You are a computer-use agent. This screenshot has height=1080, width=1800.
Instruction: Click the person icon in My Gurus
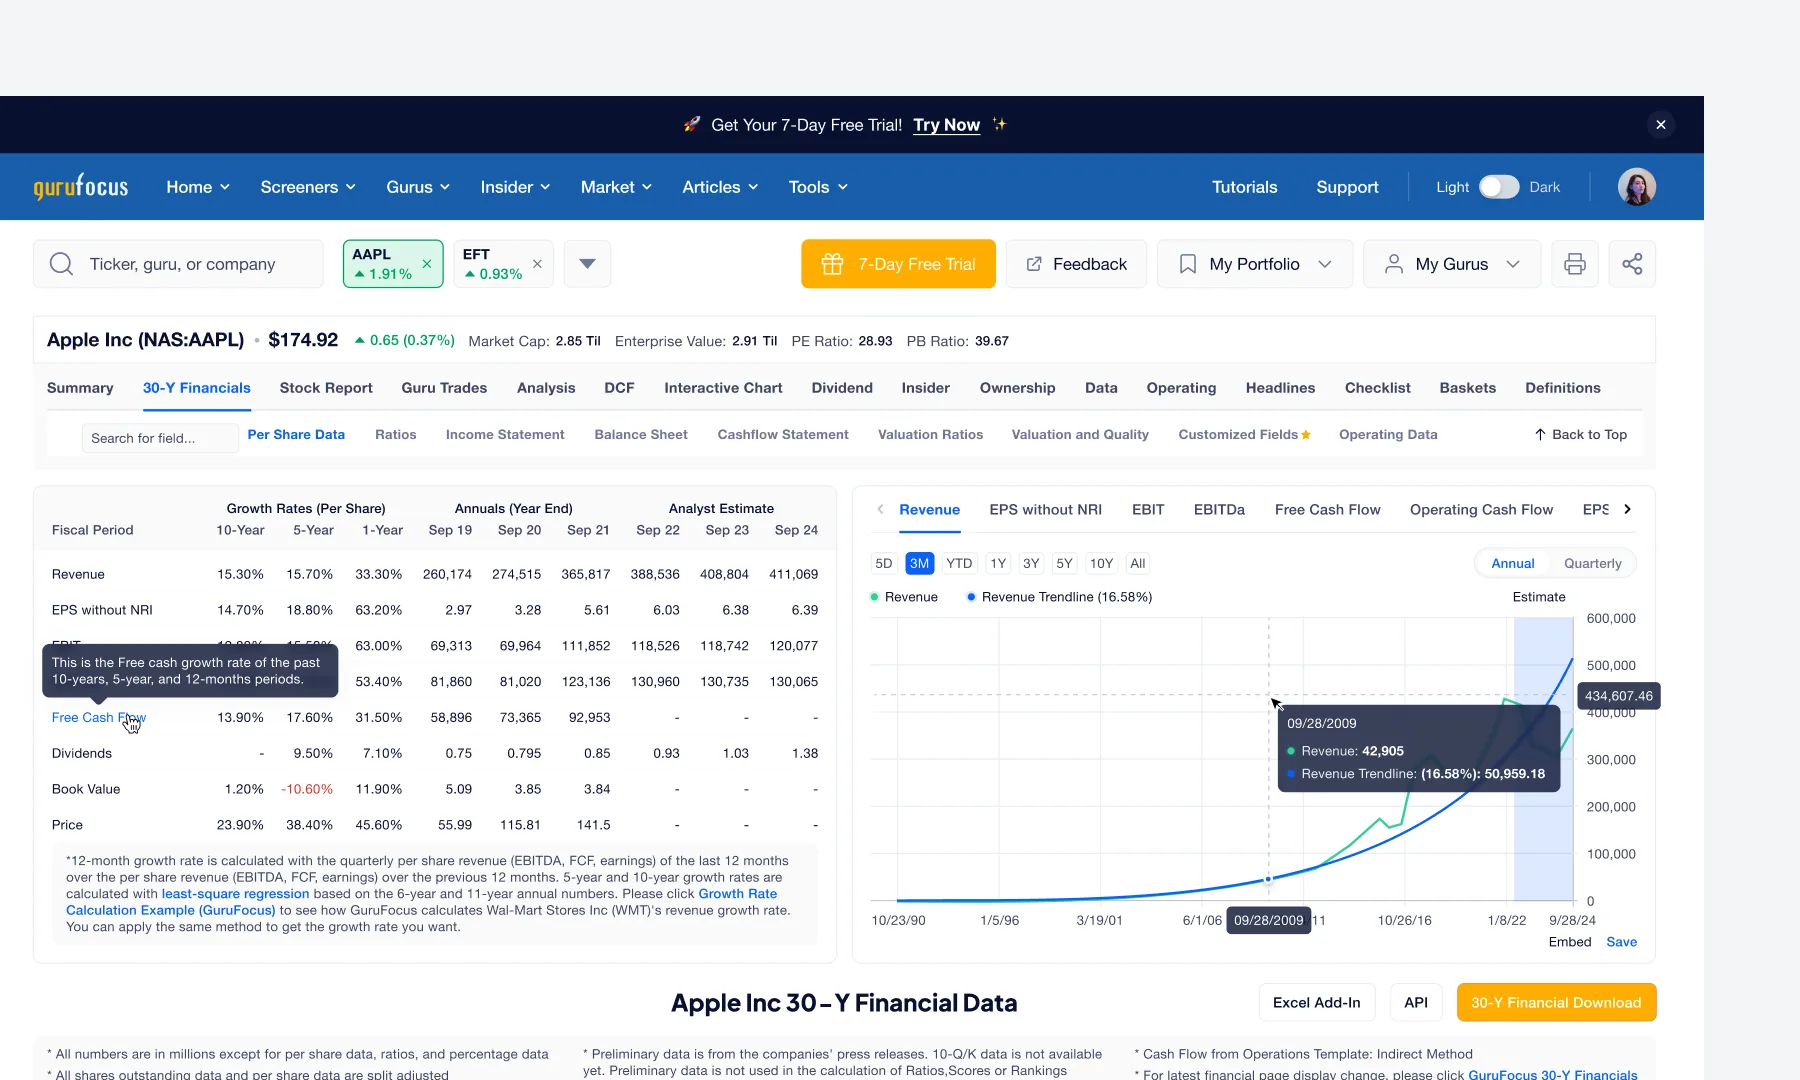(1393, 264)
